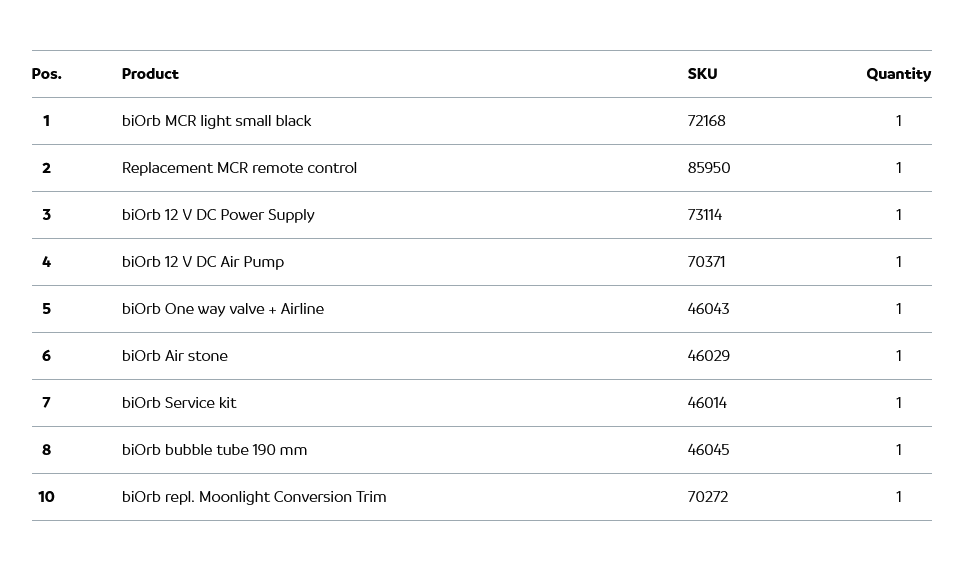Open biOrb One way valve + Airline
The image size is (973, 579).
pos(223,309)
